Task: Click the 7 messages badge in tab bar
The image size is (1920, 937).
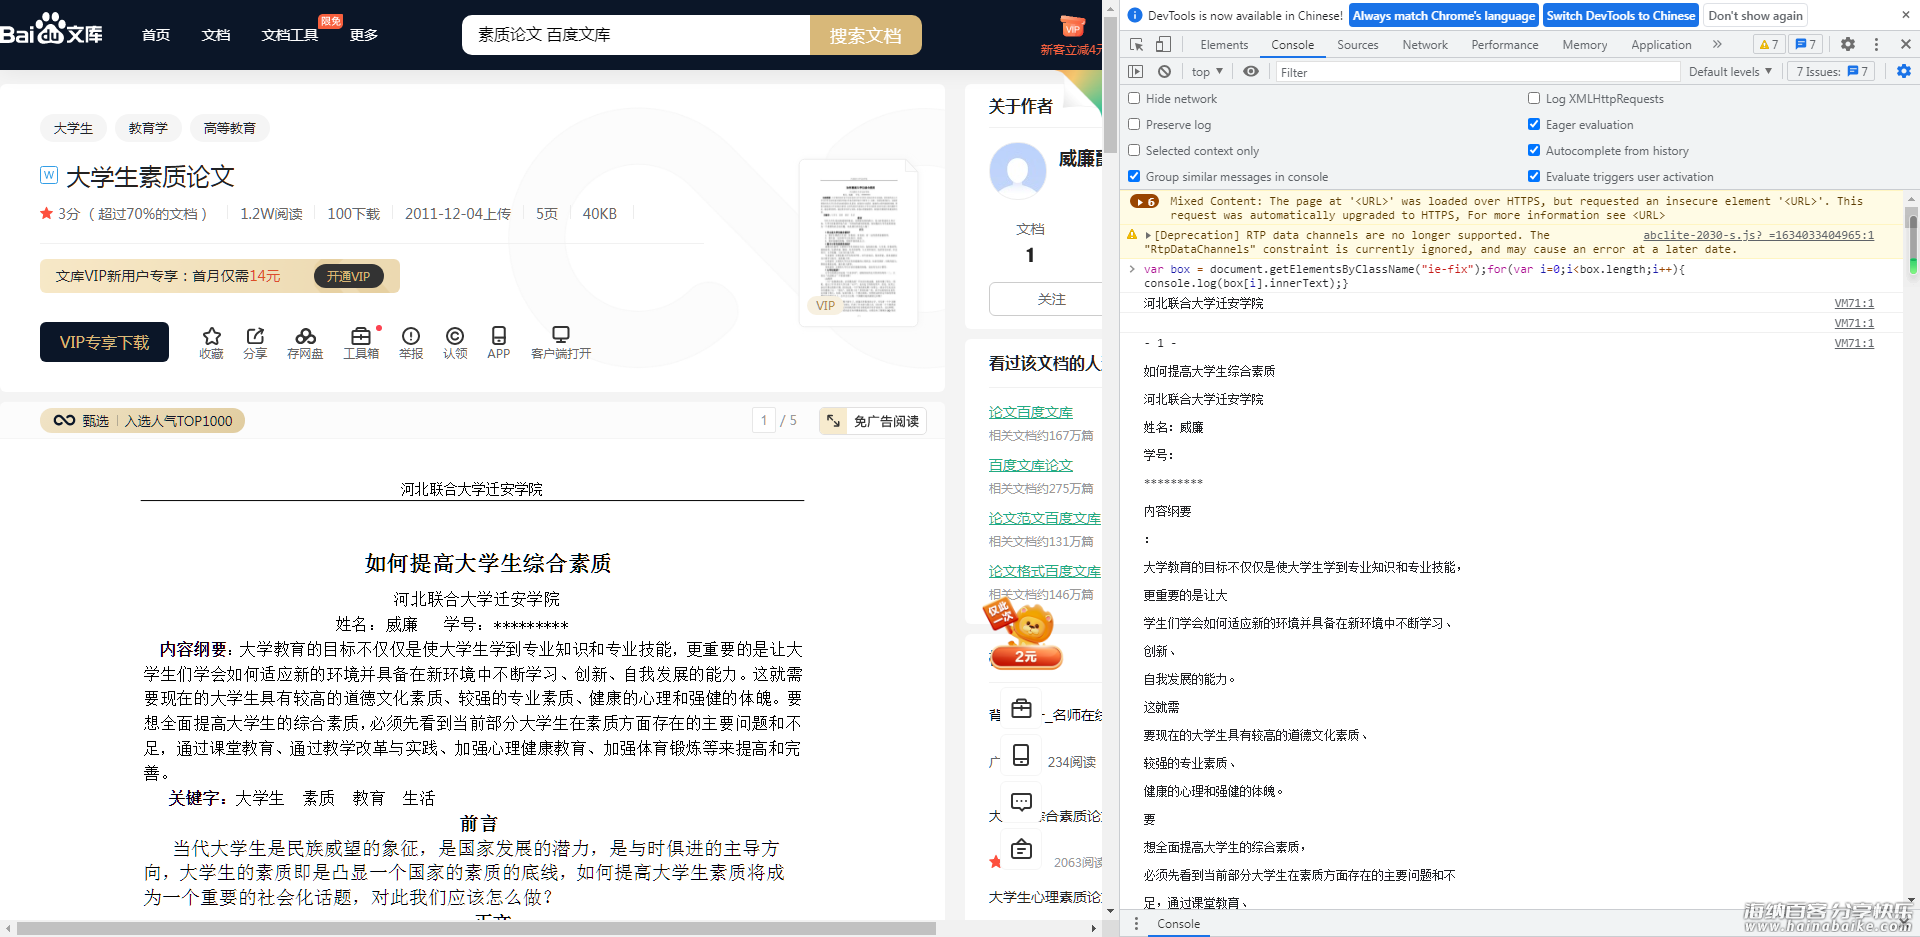Action: click(1806, 44)
